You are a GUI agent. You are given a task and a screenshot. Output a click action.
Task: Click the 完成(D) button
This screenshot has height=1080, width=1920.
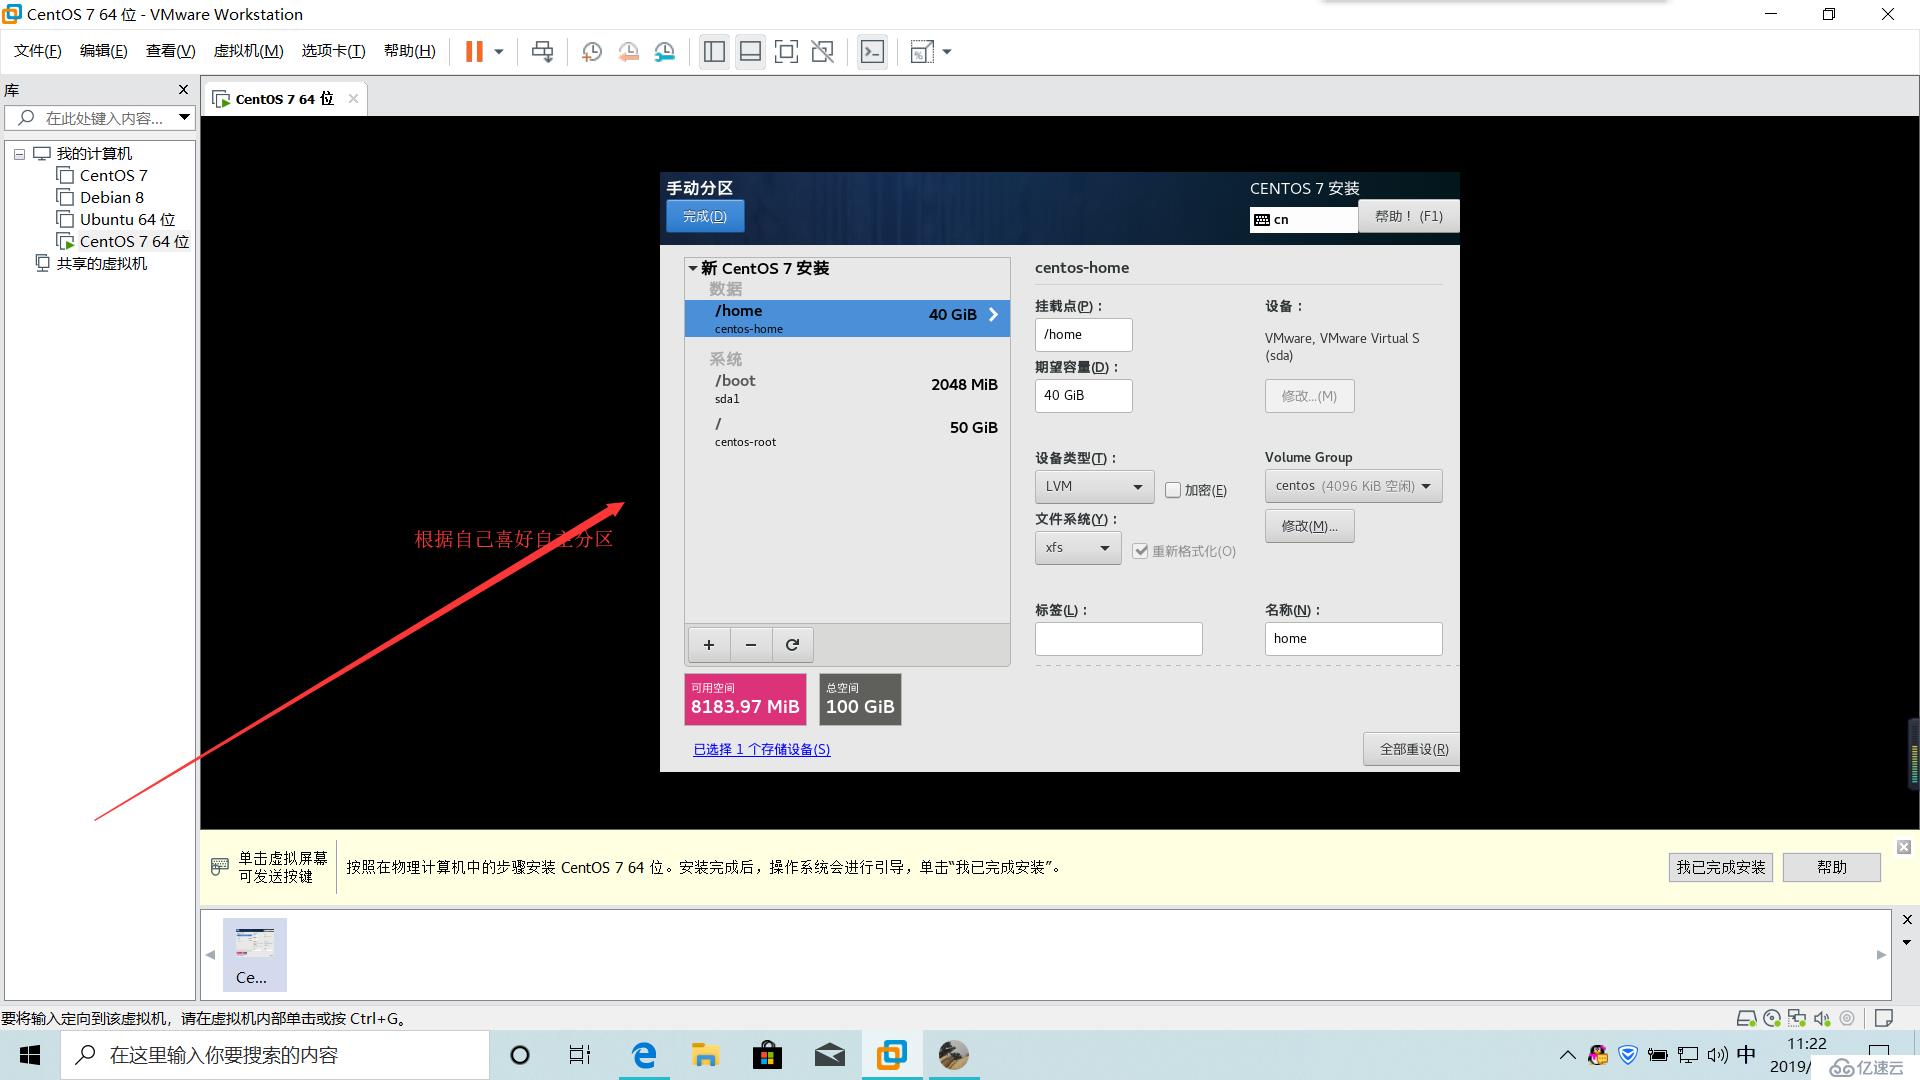tap(705, 216)
